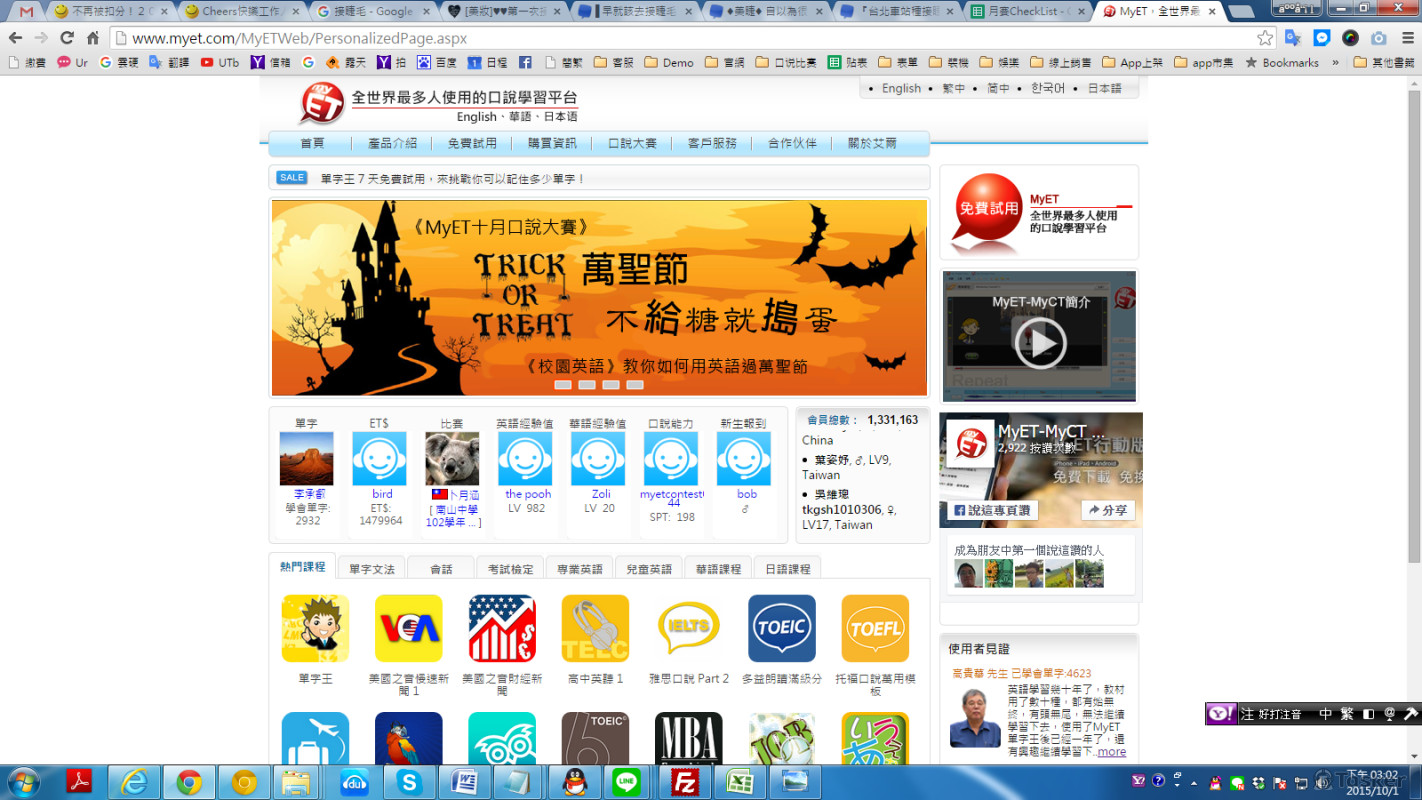Click the browser address bar URL

300,38
